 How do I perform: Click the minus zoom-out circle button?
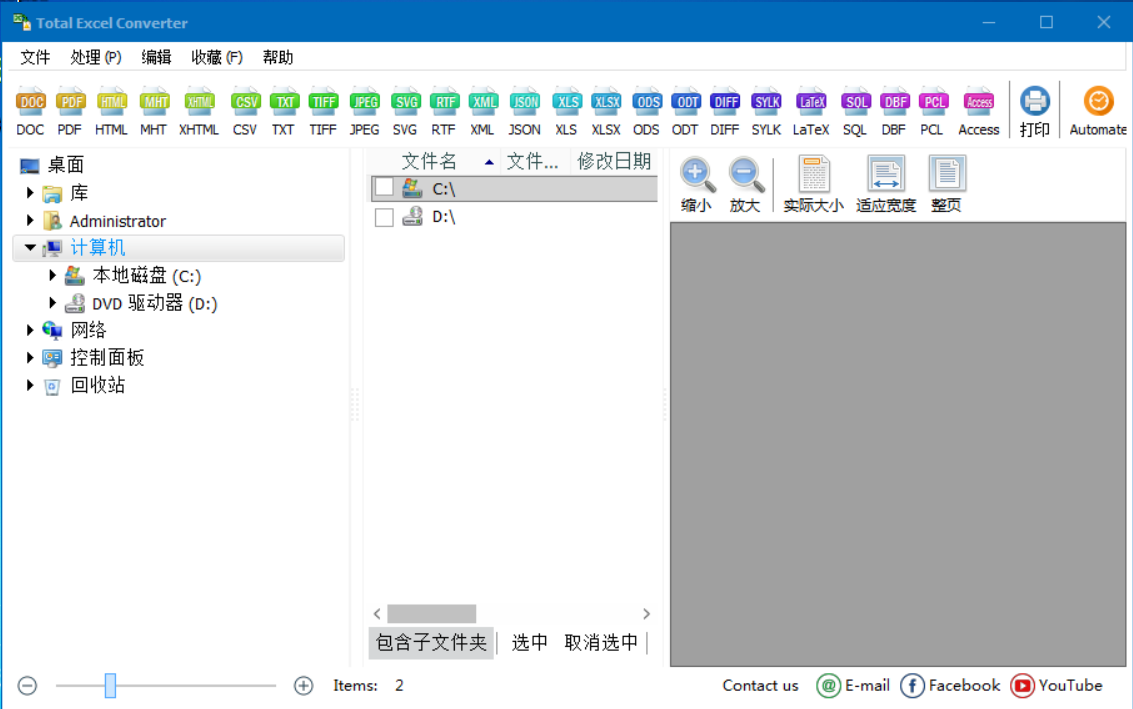click(x=27, y=685)
